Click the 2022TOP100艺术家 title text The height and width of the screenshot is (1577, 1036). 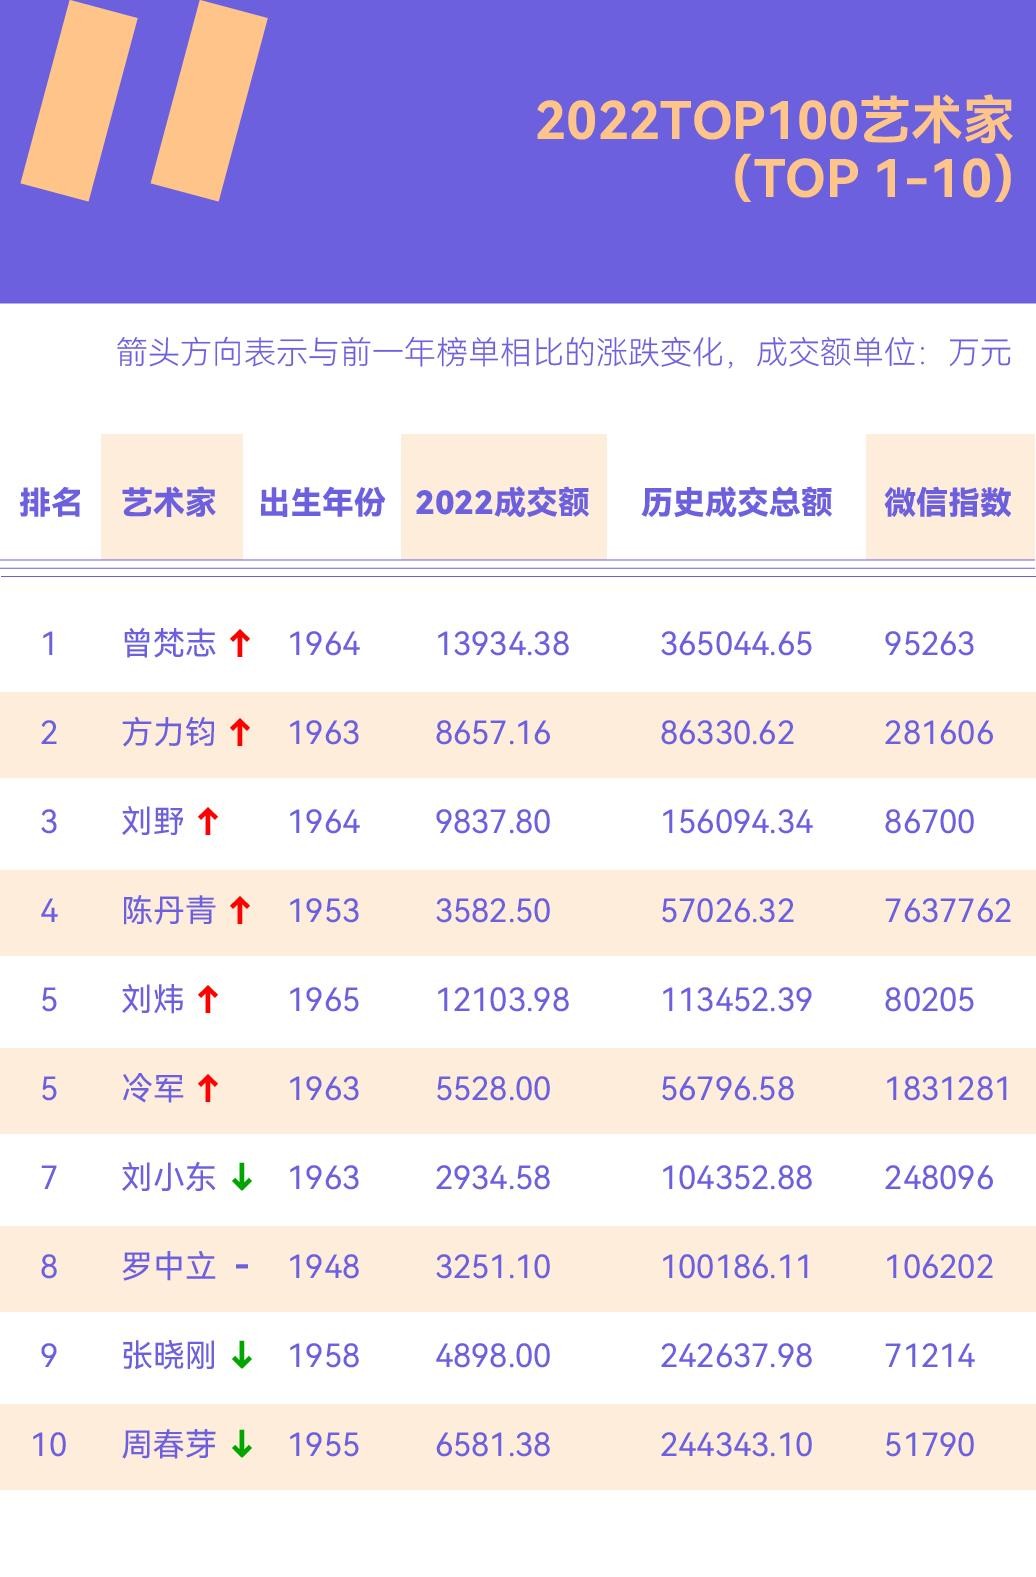click(x=774, y=122)
